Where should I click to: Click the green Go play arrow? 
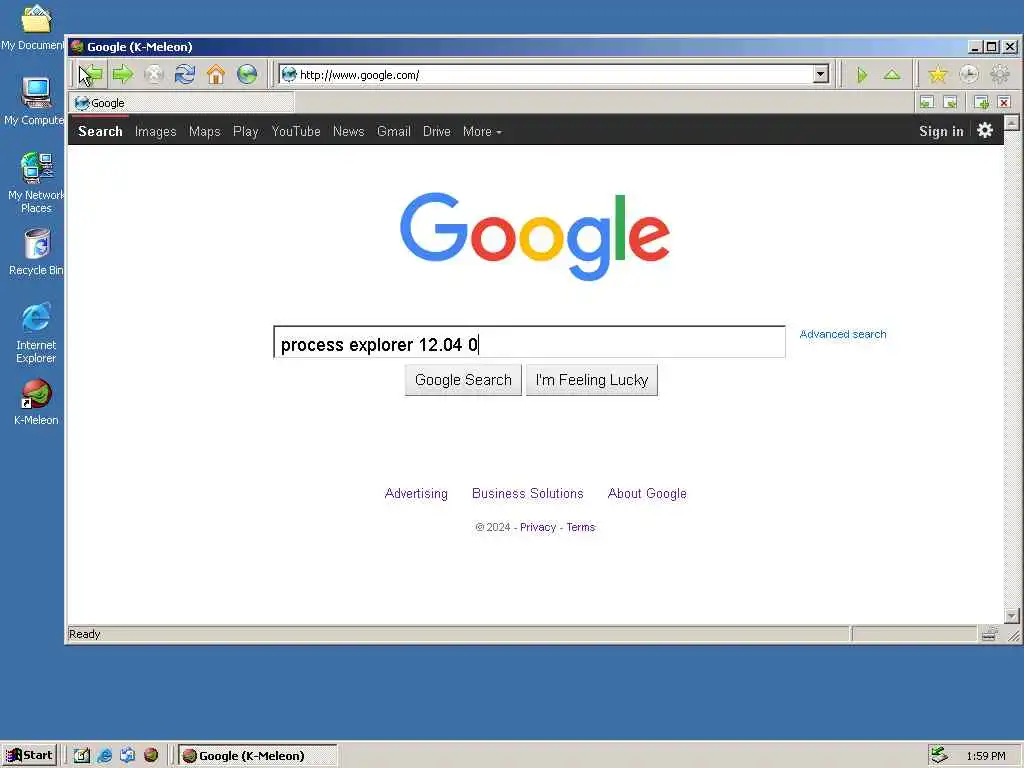861,75
